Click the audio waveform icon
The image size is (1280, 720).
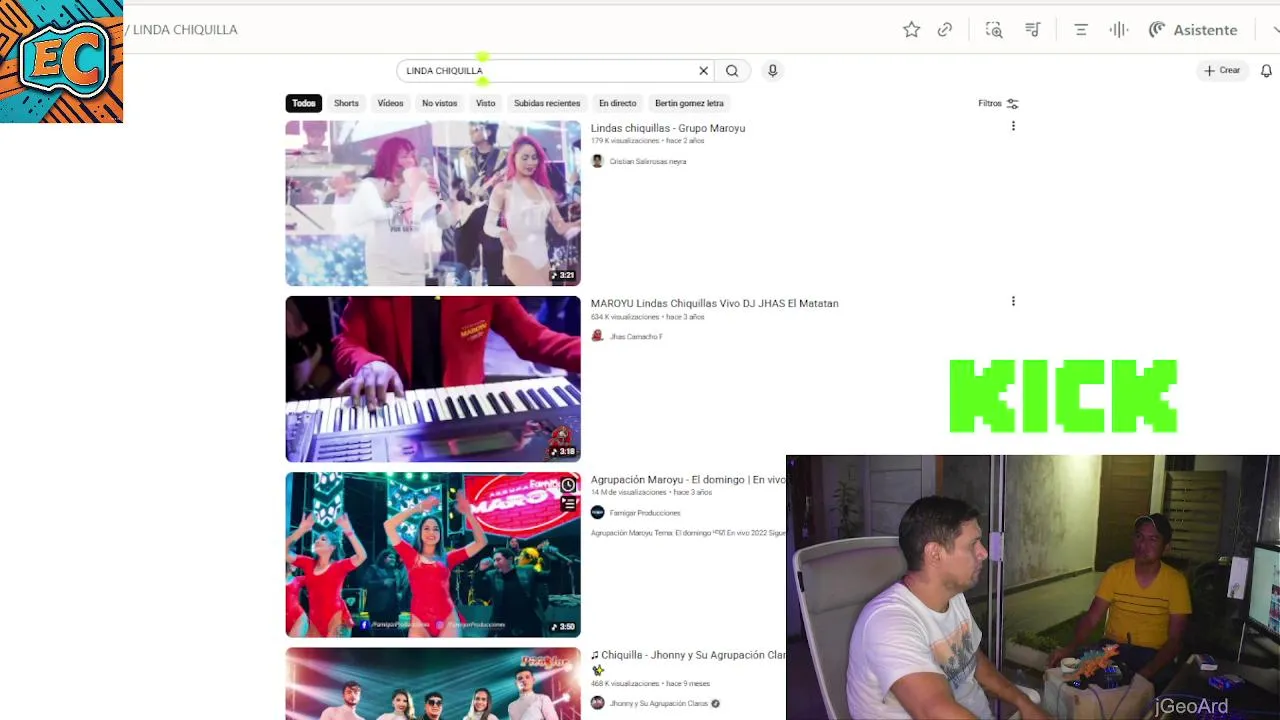[1119, 30]
